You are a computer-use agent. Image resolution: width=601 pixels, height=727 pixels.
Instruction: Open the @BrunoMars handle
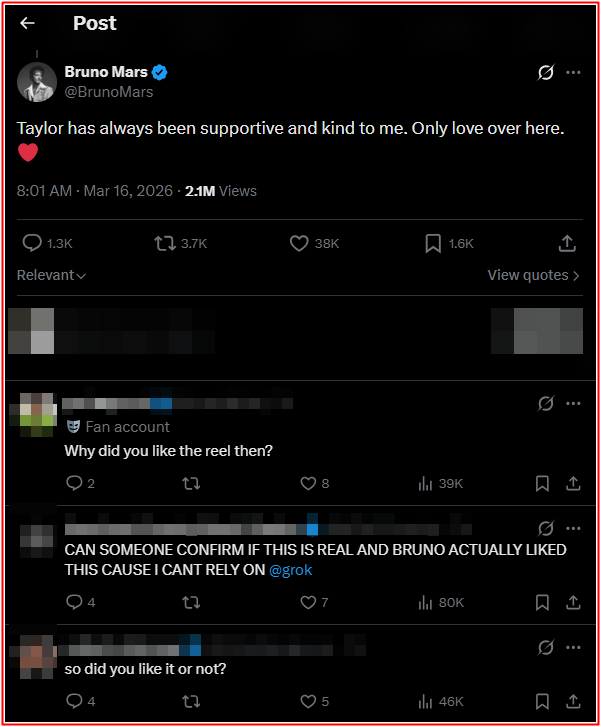point(109,92)
